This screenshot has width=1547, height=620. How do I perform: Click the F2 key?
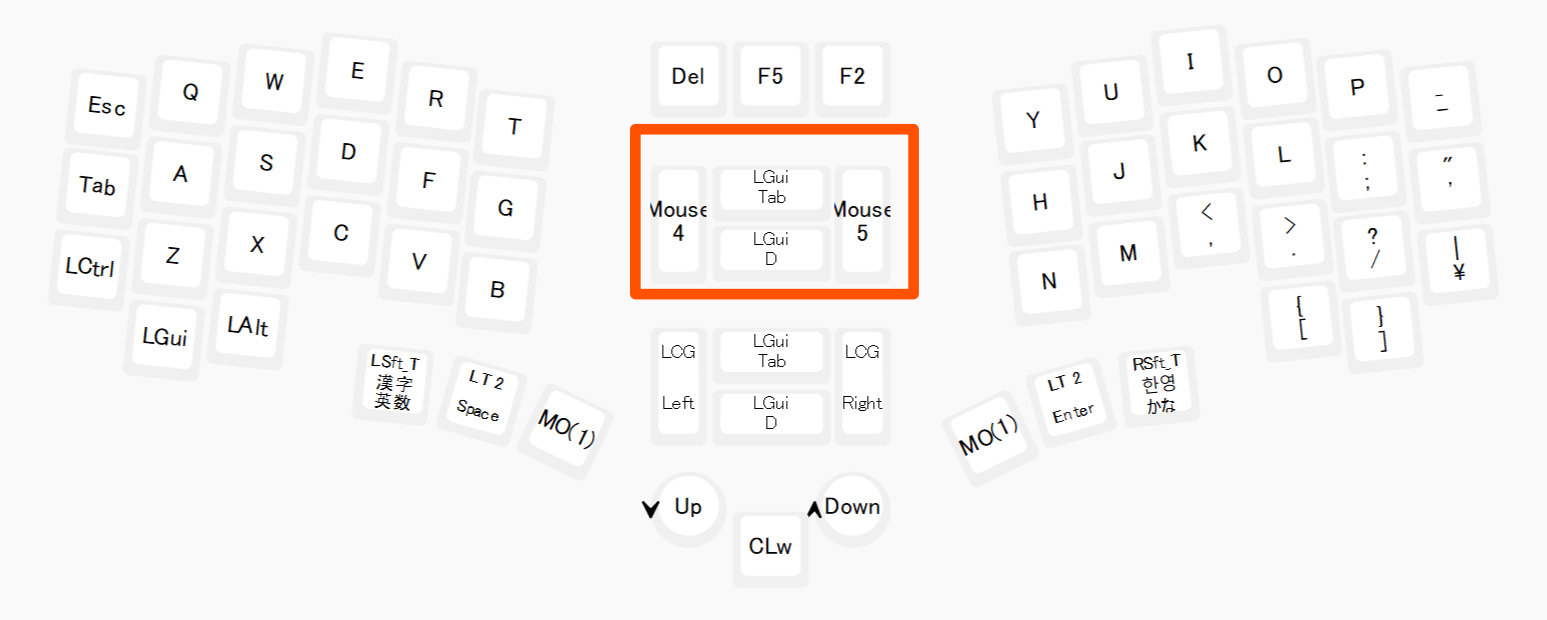pos(852,77)
